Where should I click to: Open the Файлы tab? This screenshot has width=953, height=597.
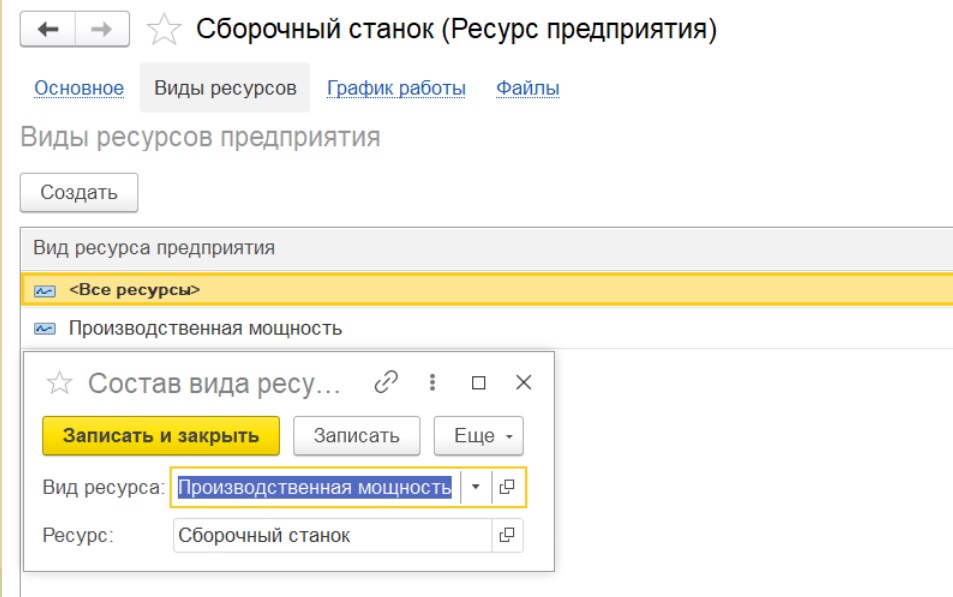(x=528, y=88)
